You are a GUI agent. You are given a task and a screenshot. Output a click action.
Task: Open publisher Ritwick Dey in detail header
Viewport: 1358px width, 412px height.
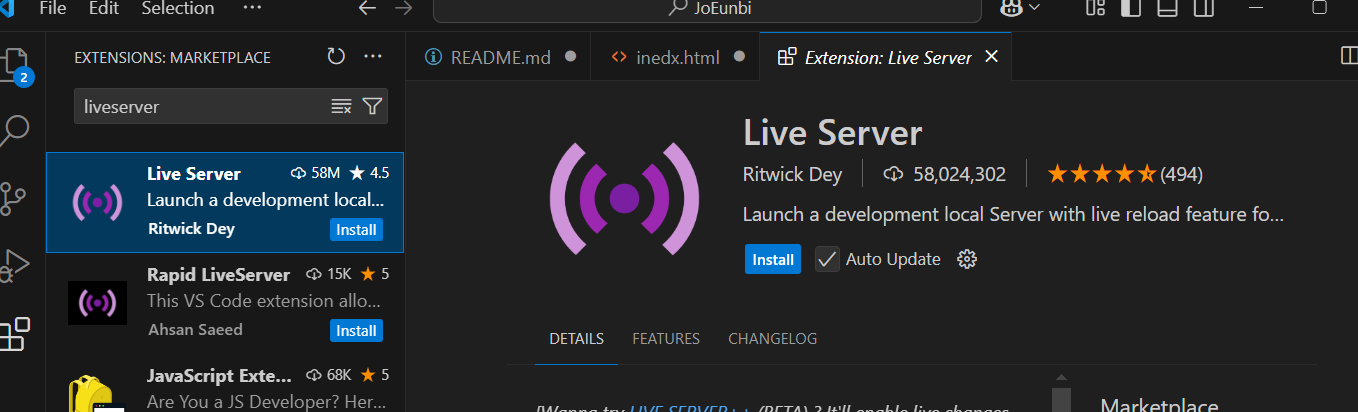coord(792,174)
